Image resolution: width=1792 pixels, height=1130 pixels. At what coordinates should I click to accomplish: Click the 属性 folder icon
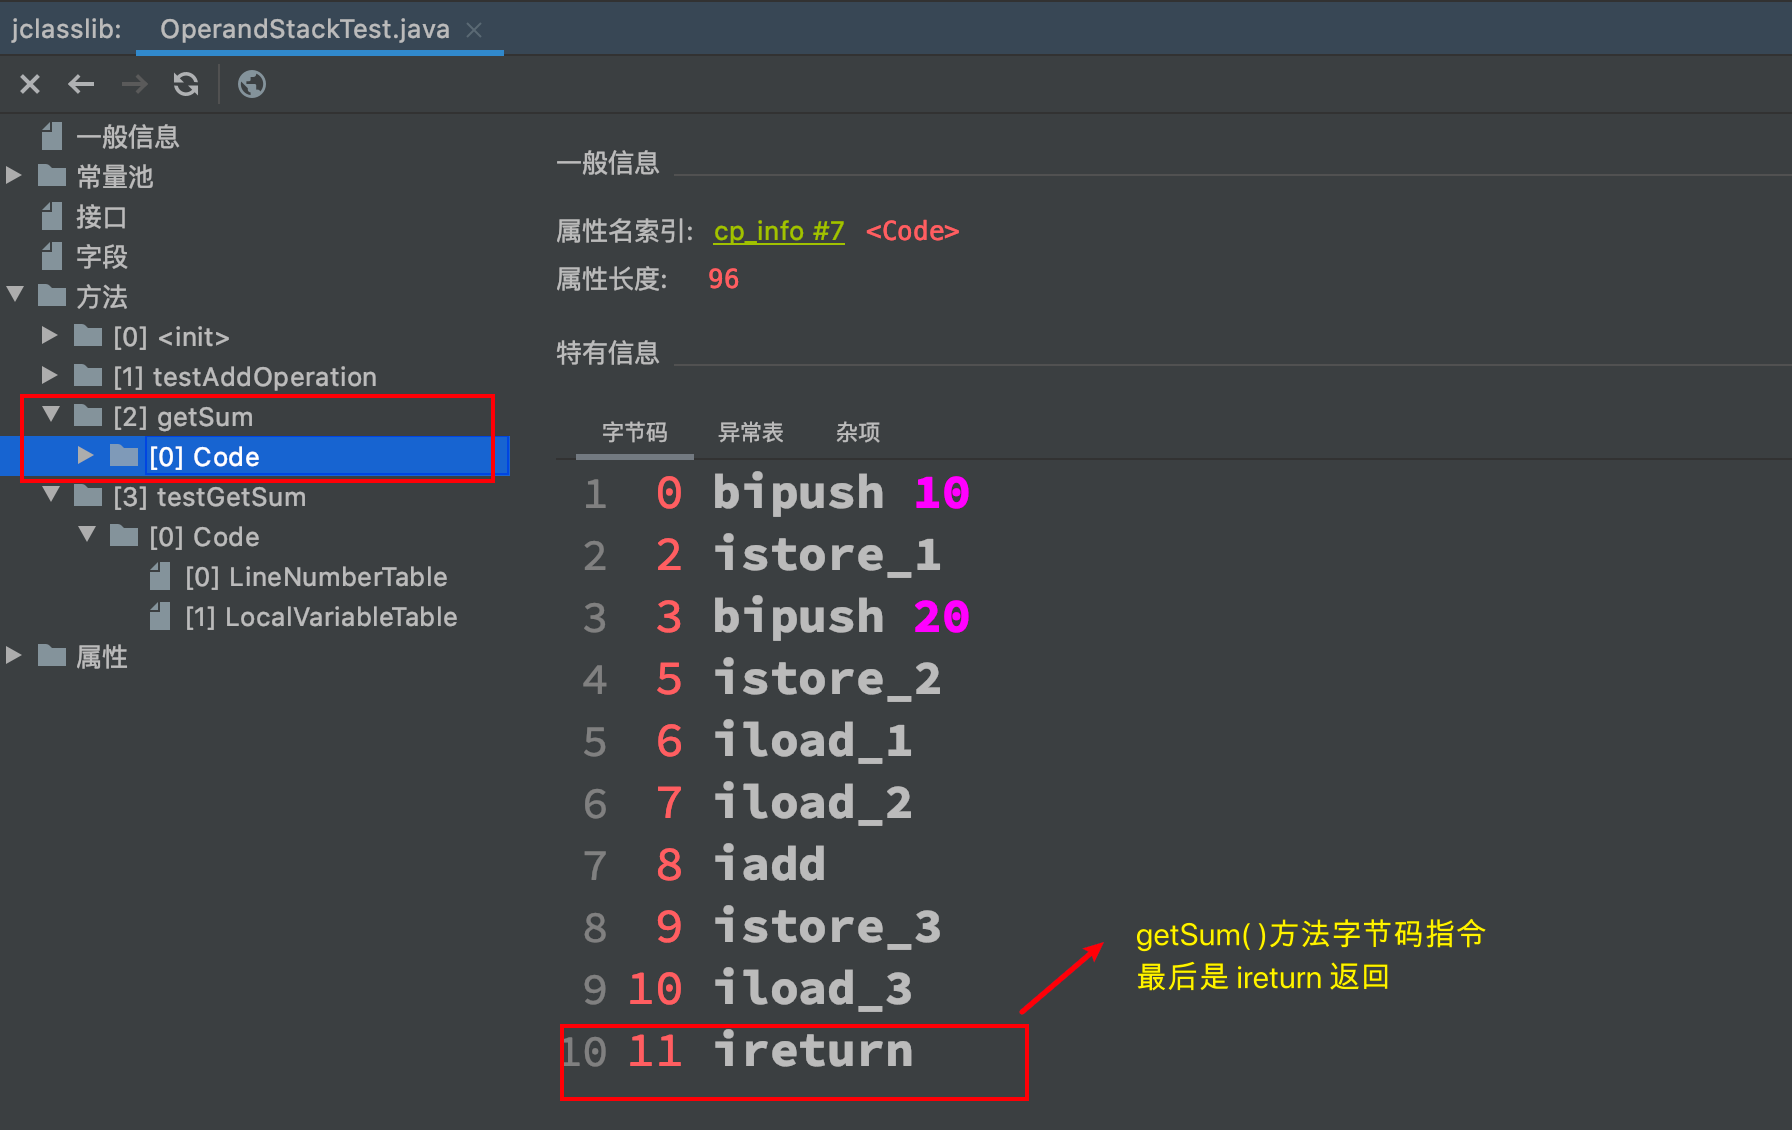(52, 656)
